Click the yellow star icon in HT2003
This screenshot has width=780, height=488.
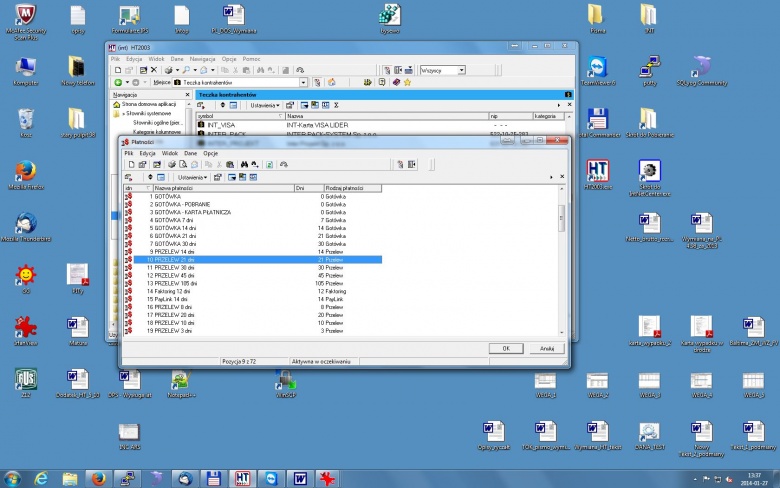[x=407, y=83]
